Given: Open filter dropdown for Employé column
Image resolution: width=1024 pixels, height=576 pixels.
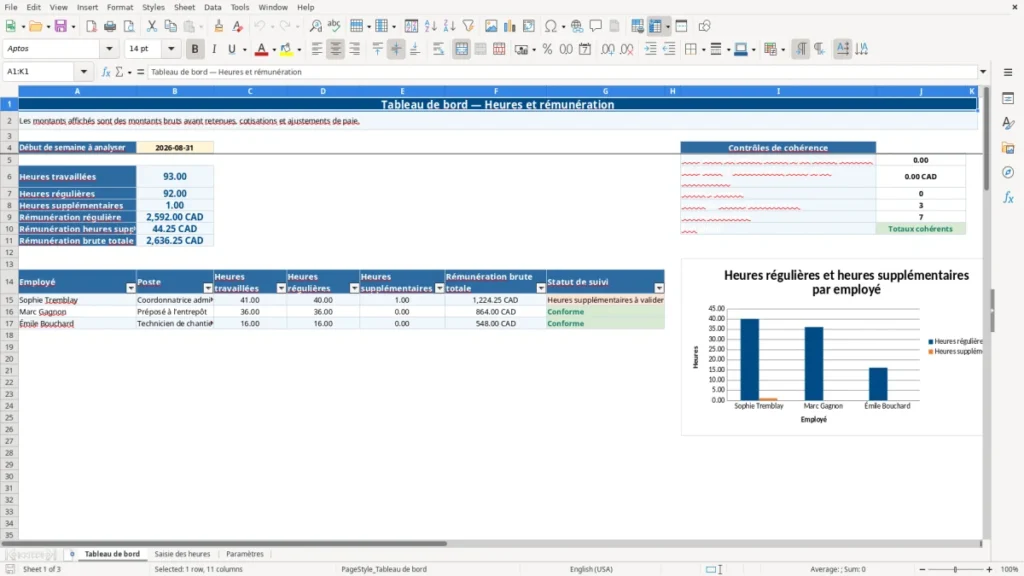Looking at the screenshot, I should click(131, 288).
